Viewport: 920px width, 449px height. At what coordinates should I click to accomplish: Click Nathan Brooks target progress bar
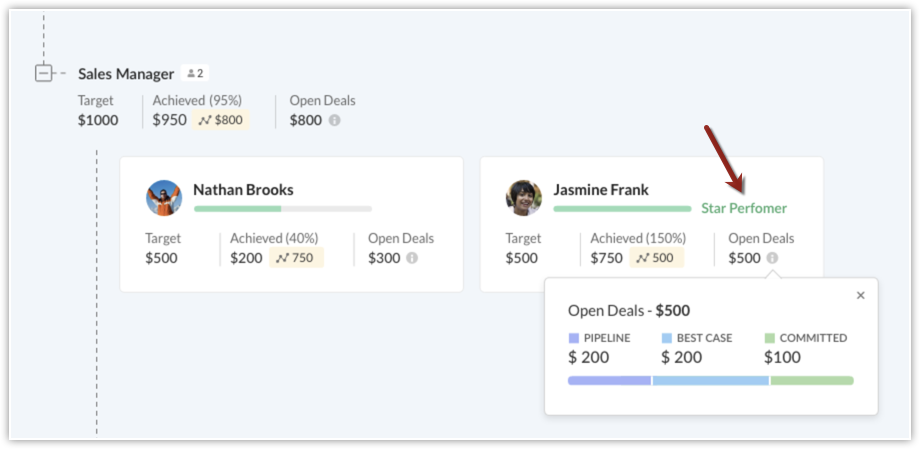tap(283, 209)
